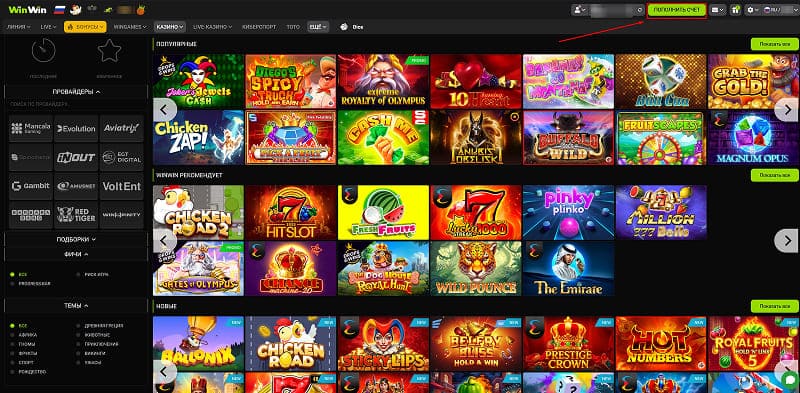Image resolution: width=800 pixels, height=393 pixels.
Task: Open the Chicken Road 2 game thumbnail
Action: click(198, 212)
